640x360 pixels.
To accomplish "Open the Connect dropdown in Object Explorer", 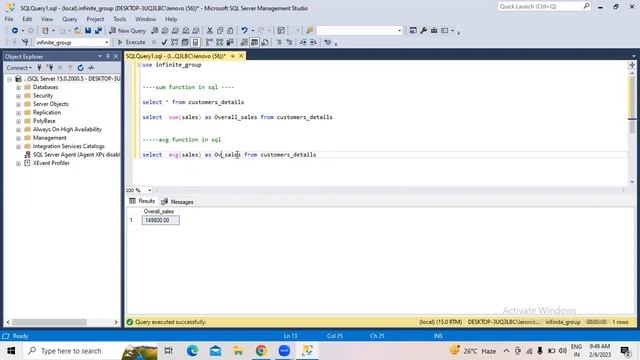I will [x=19, y=68].
